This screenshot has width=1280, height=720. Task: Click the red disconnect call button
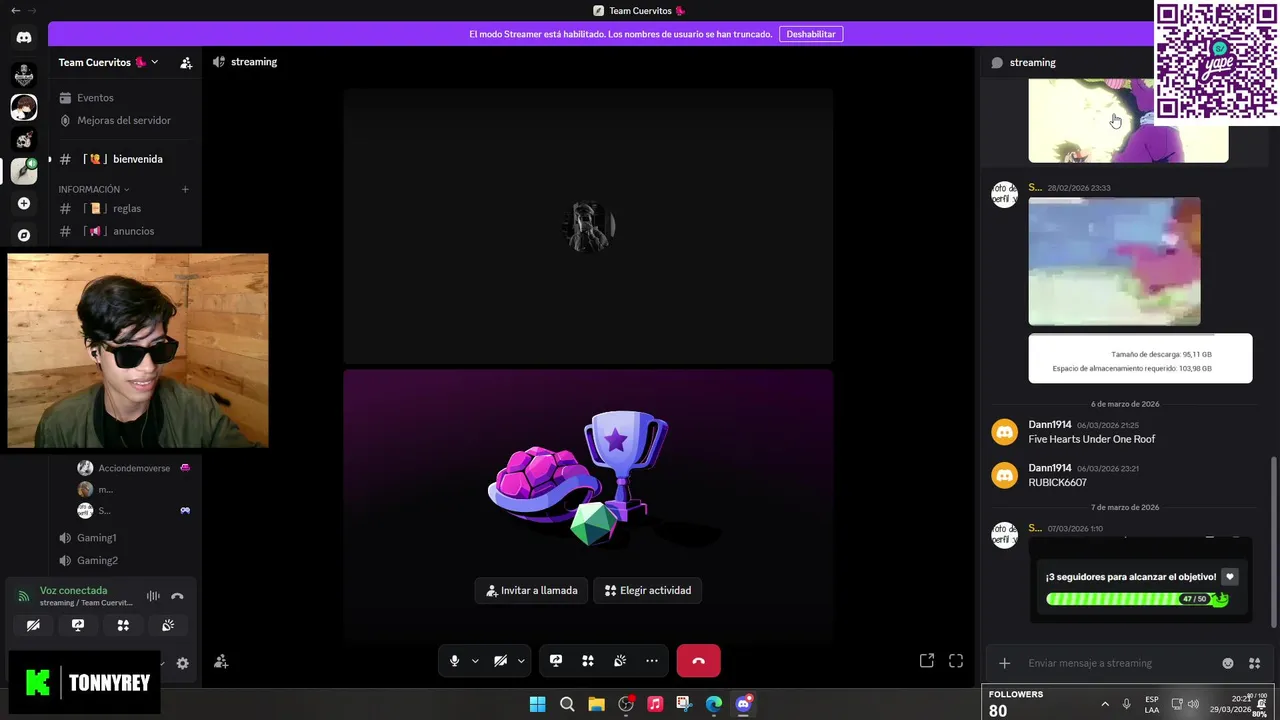(698, 661)
